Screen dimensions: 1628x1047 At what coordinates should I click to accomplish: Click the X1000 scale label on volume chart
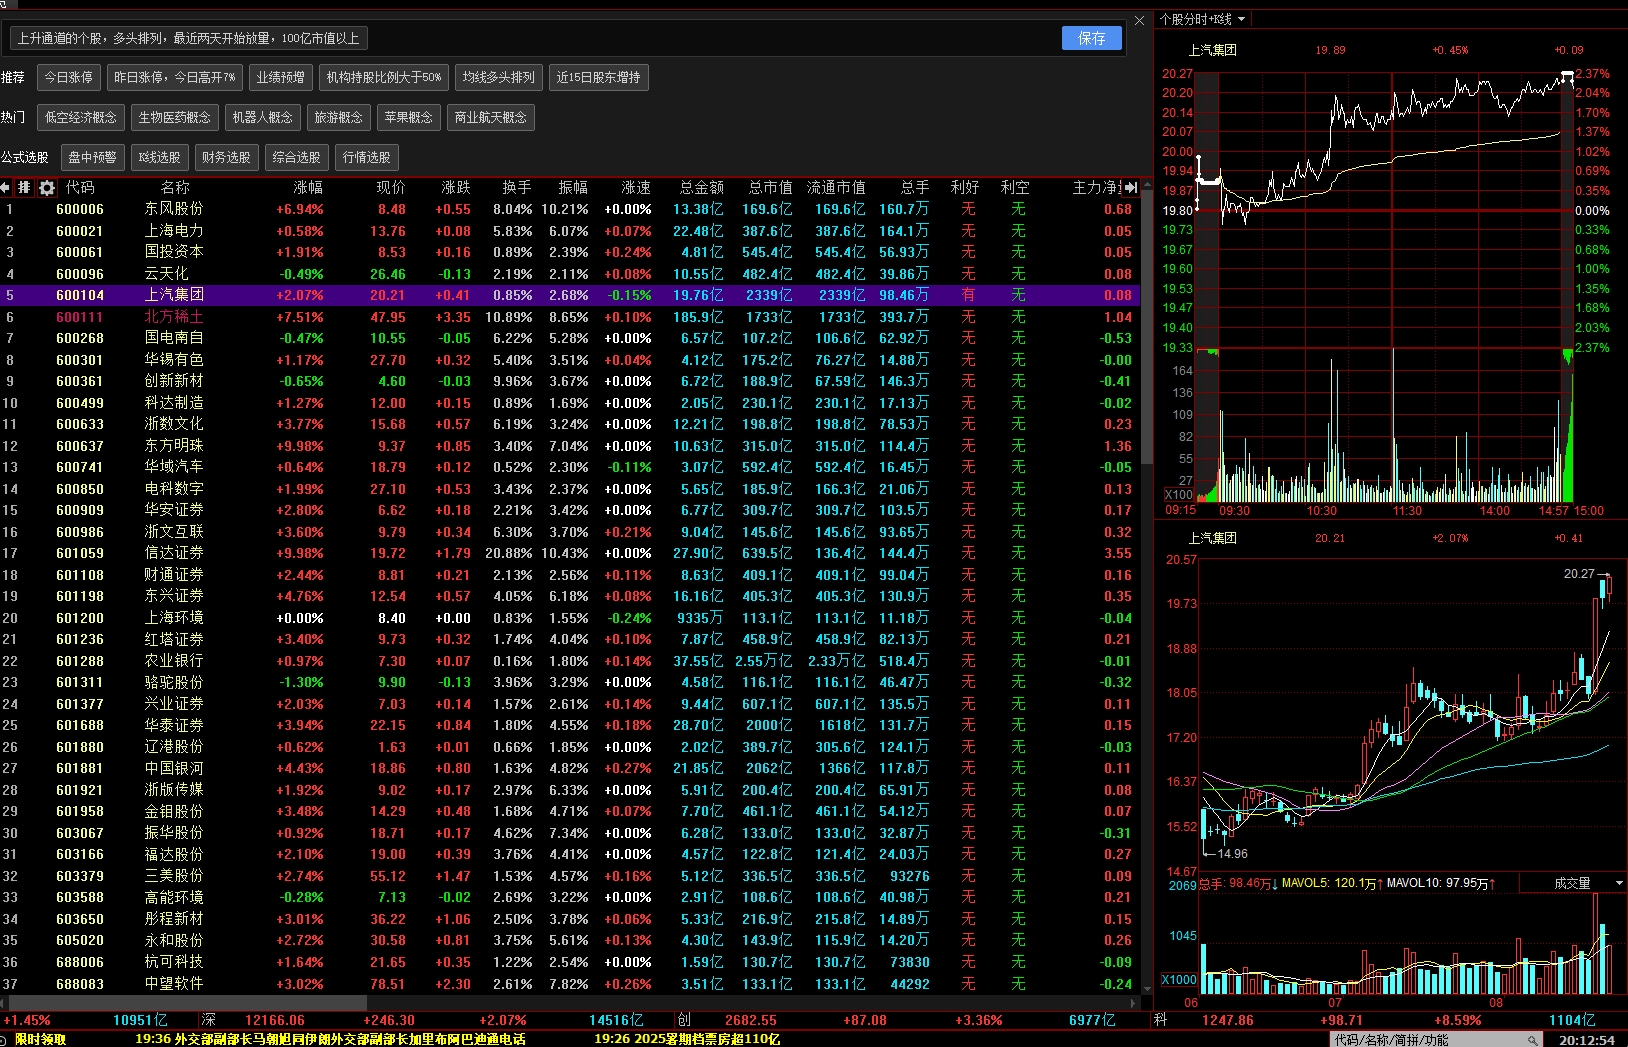1179,980
